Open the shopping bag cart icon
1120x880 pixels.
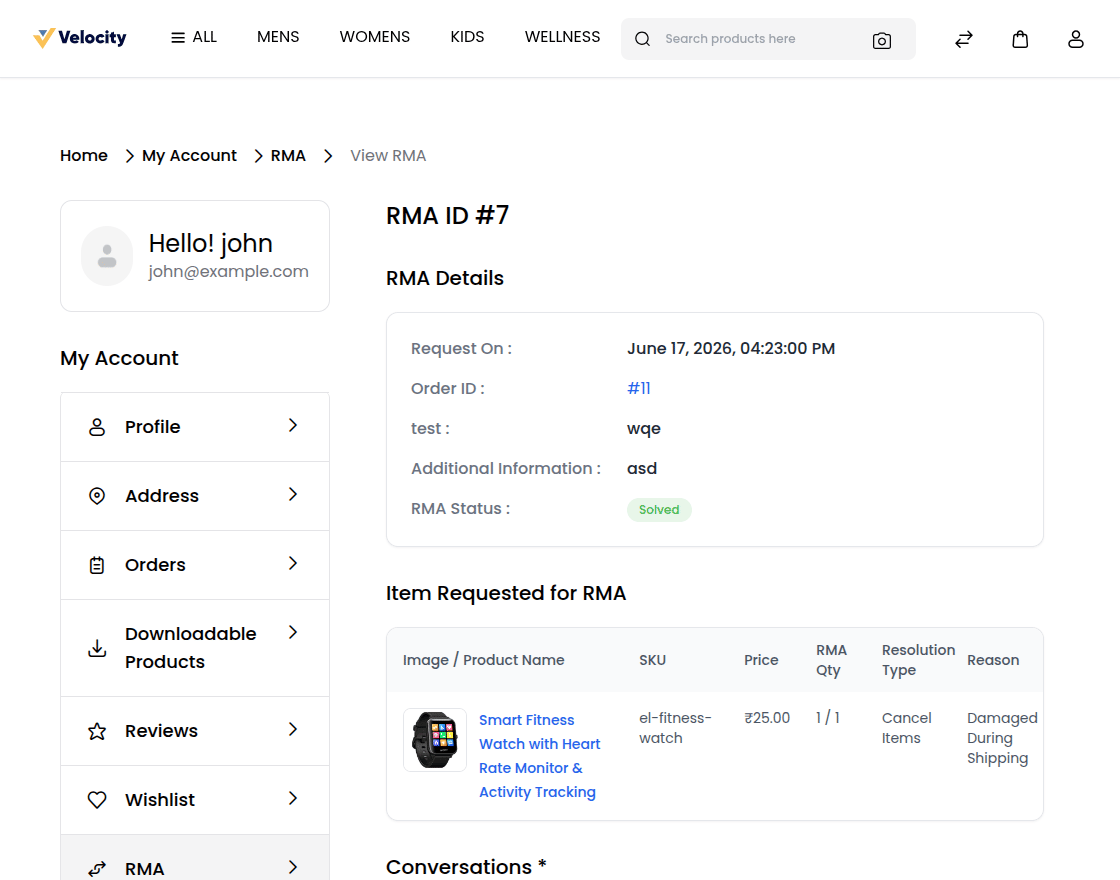click(1020, 39)
